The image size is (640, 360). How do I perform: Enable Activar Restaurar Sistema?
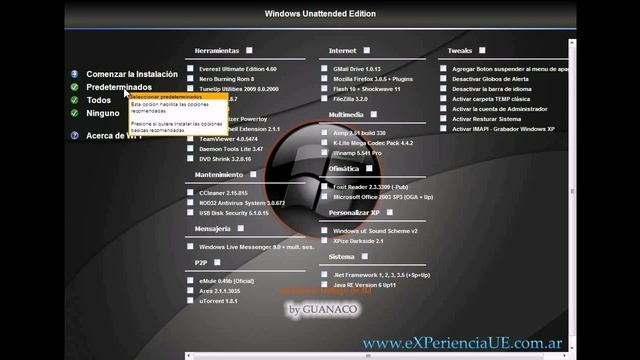(x=443, y=118)
